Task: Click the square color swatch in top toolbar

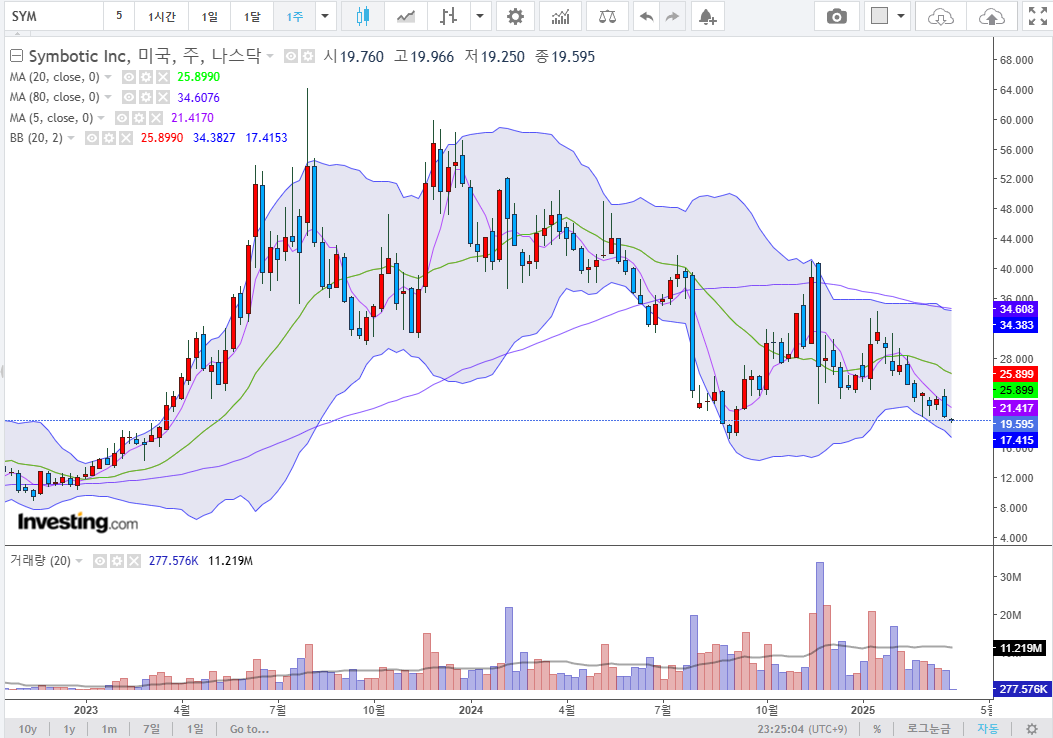Action: click(x=879, y=16)
